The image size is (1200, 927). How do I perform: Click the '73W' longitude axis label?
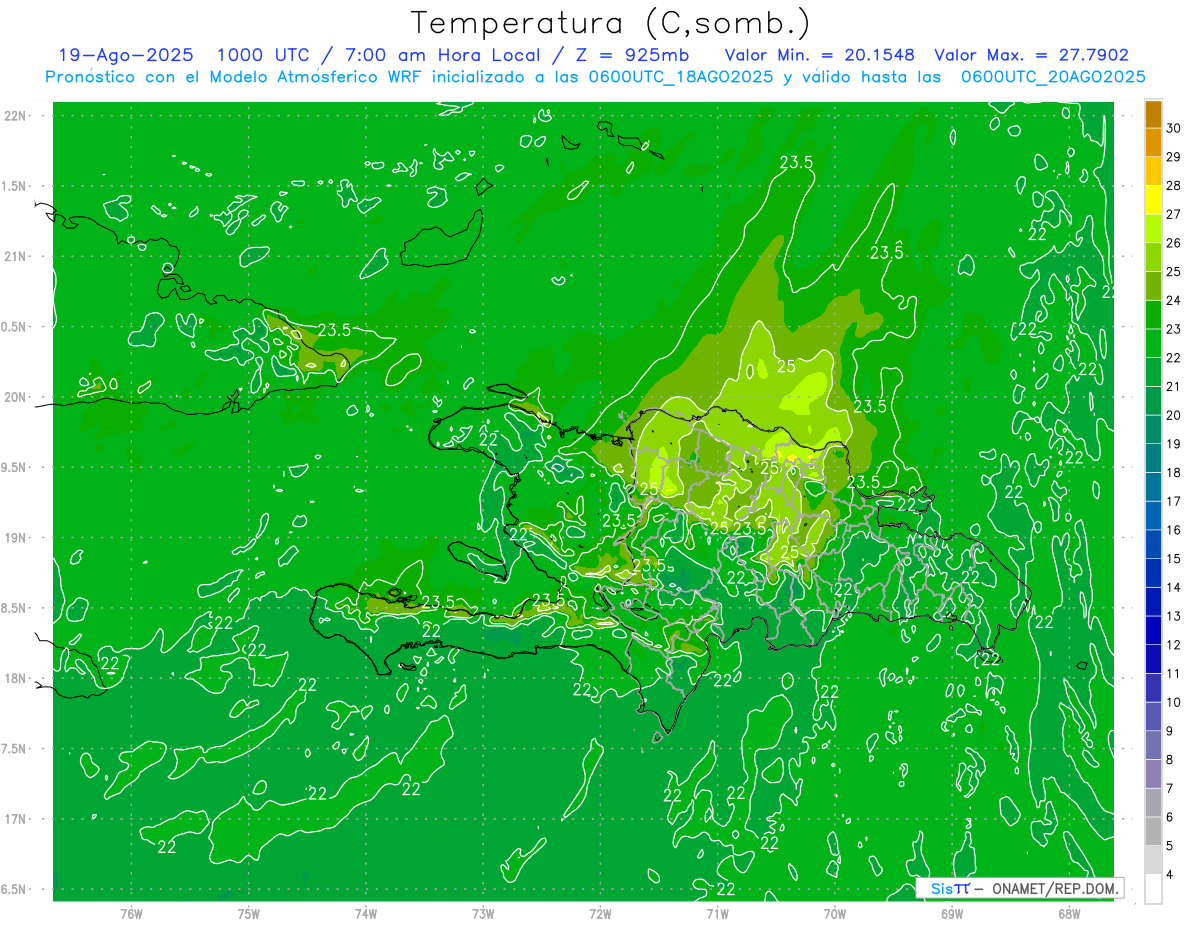483,913
